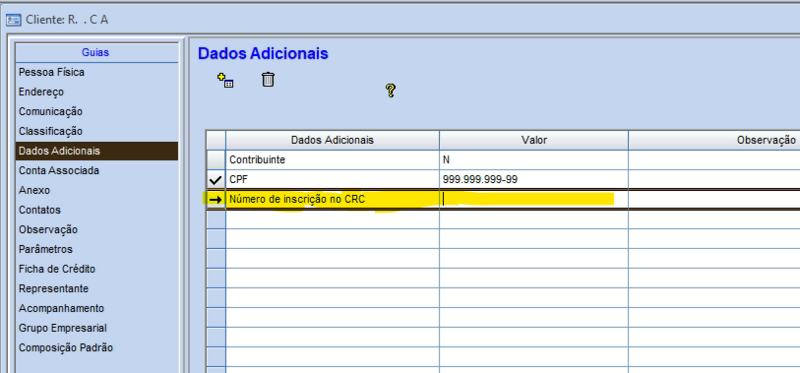Click the Dados Adicionais column header

332,140
